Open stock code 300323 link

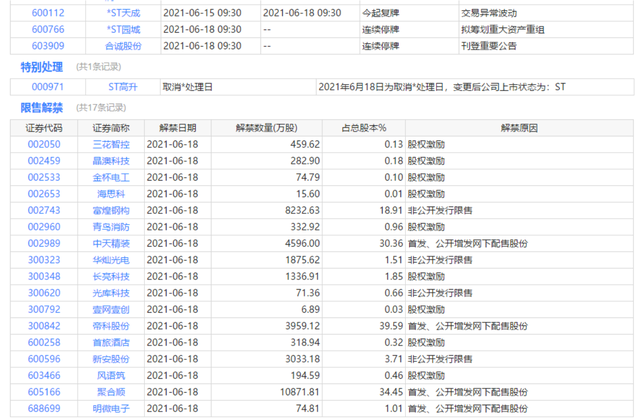[44, 260]
